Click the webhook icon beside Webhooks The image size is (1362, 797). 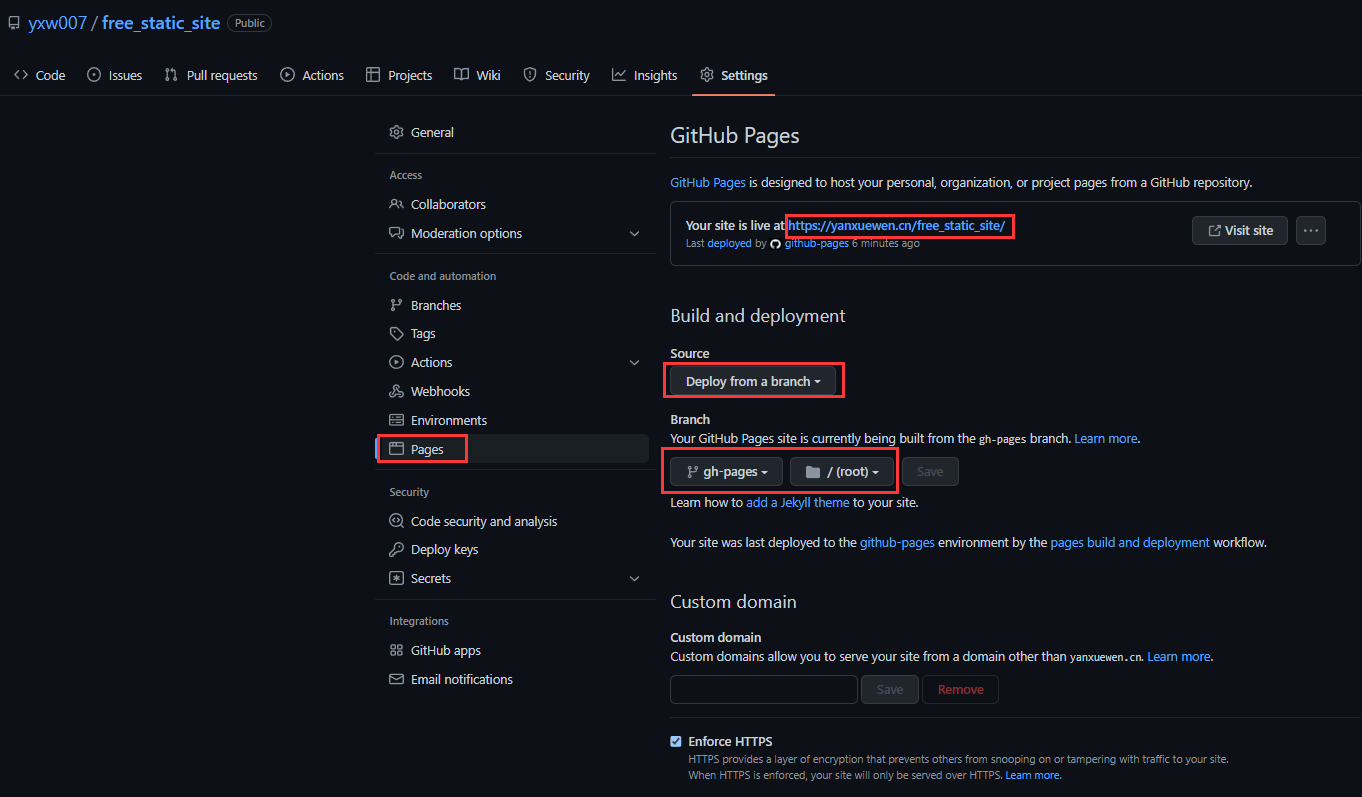[396, 391]
